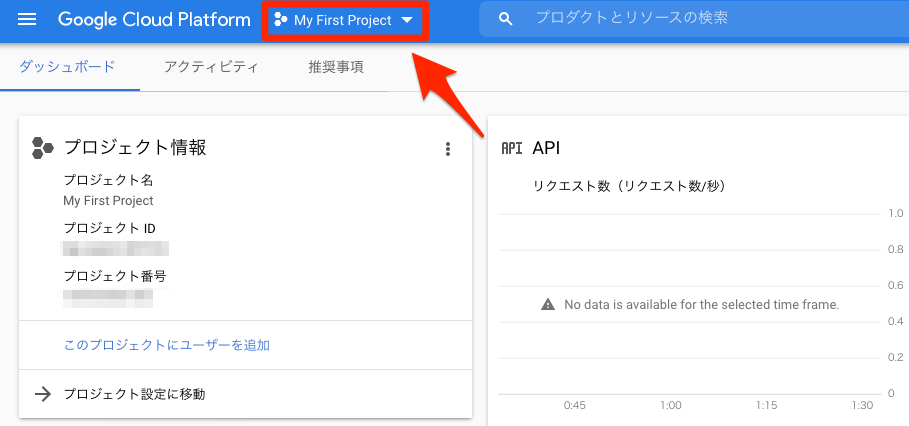Image resolution: width=909 pixels, height=426 pixels.
Task: Click the リクエスト数（リクエスト数/秒）chart title
Action: (x=630, y=187)
